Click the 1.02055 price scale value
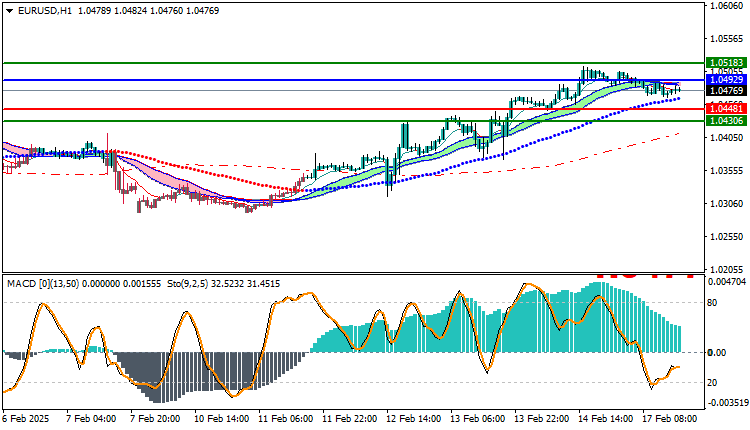The image size is (750, 430). coord(727,269)
